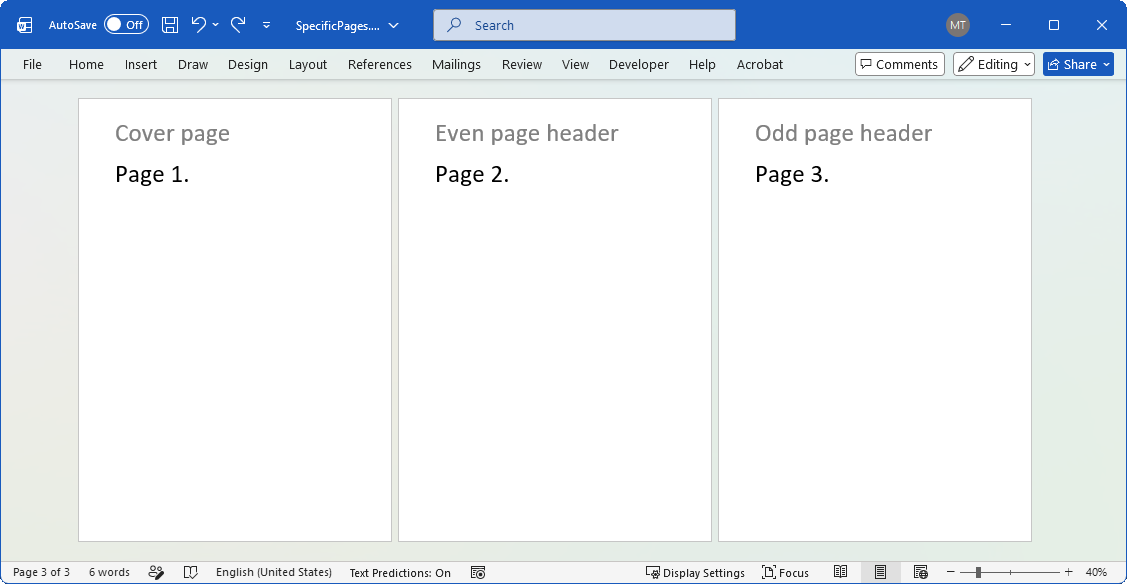The width and height of the screenshot is (1127, 584).
Task: Switch to Read Mode view icon
Action: coord(840,573)
